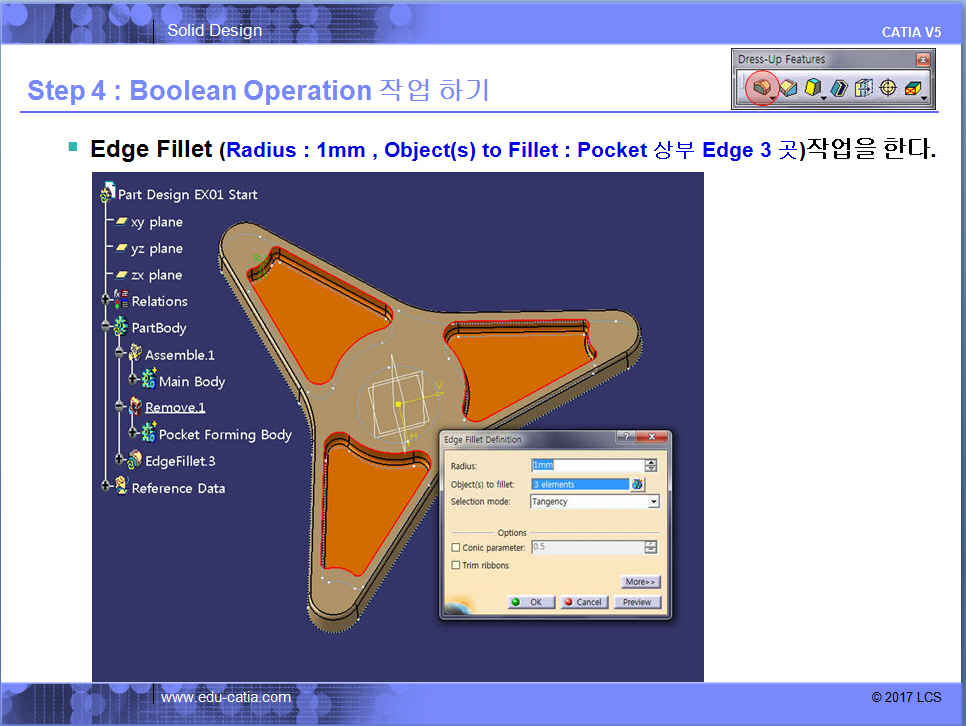
Task: Check the Trim ribbons option
Action: 456,565
